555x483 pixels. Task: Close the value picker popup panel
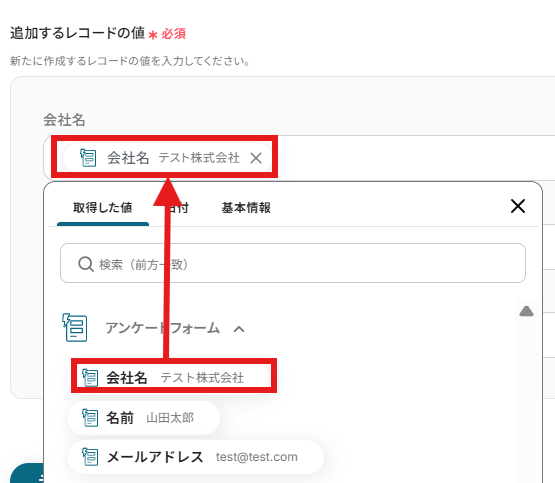click(x=518, y=206)
